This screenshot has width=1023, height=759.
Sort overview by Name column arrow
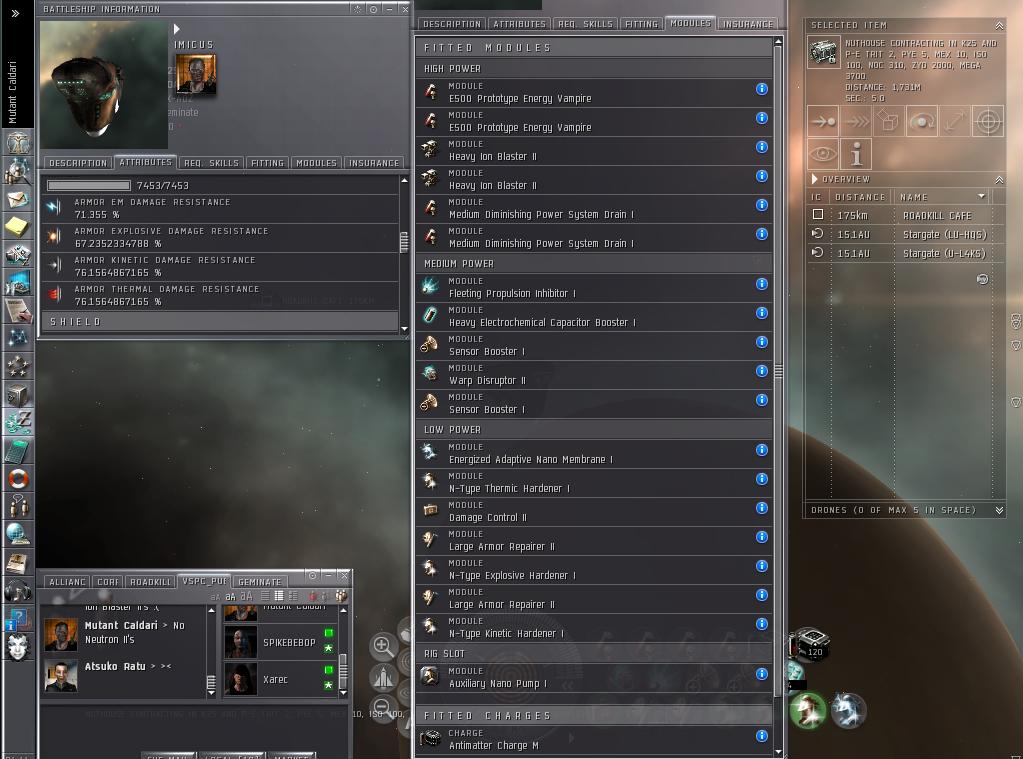click(x=981, y=196)
